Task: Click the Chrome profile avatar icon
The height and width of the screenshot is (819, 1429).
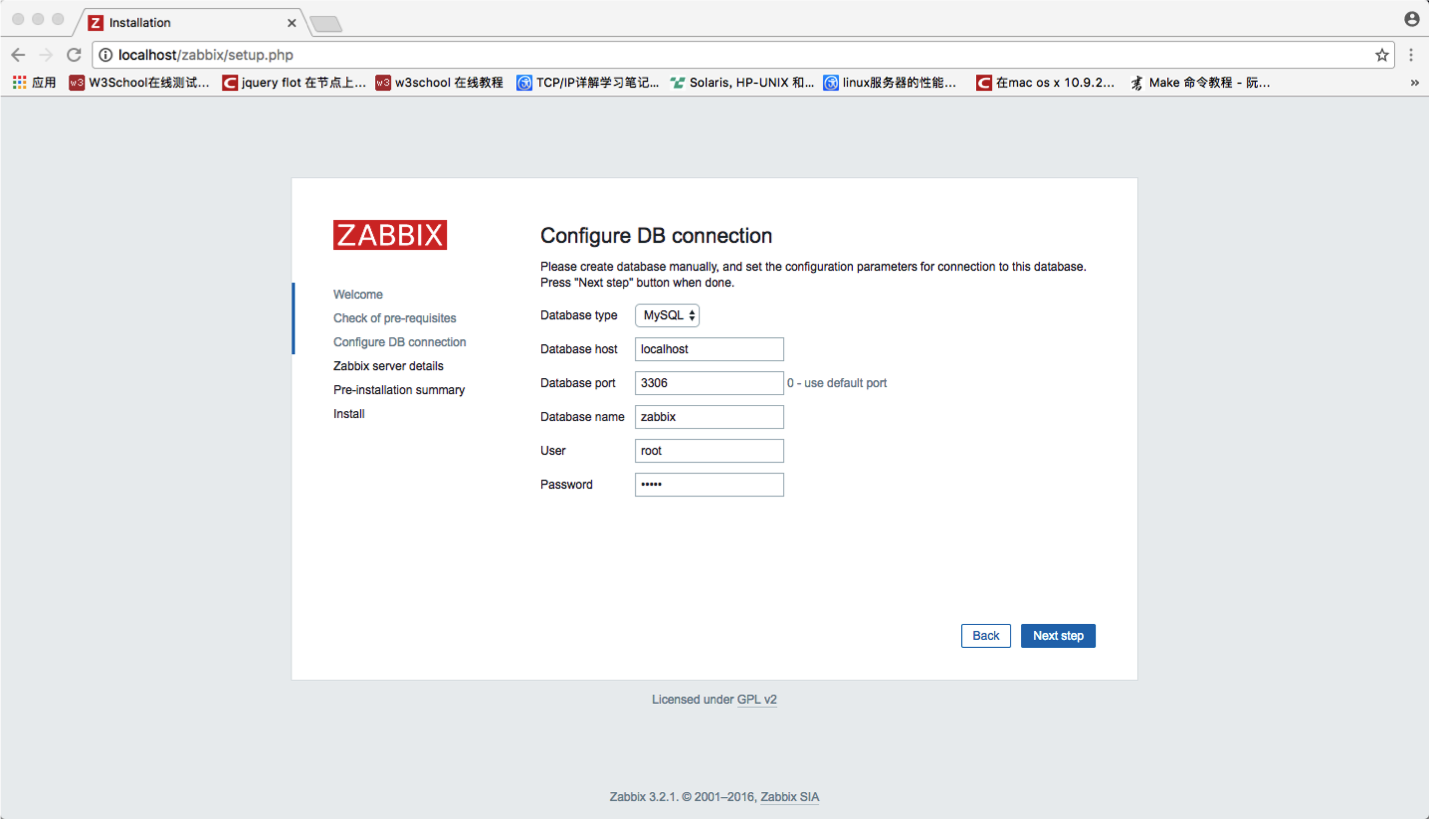Action: (x=1411, y=19)
